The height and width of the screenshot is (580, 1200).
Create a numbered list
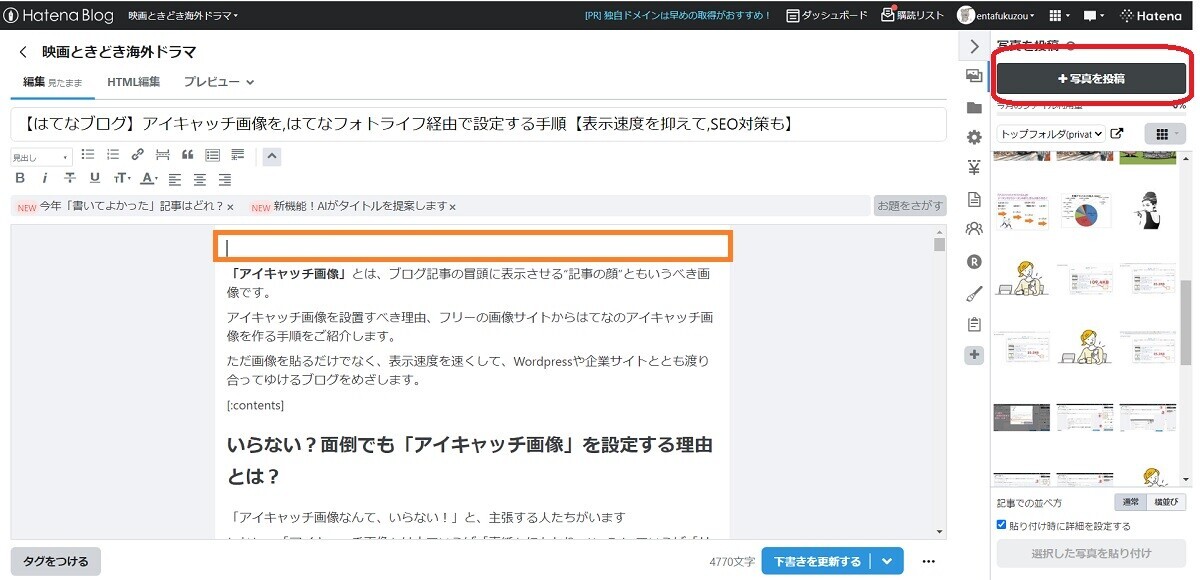[x=111, y=155]
